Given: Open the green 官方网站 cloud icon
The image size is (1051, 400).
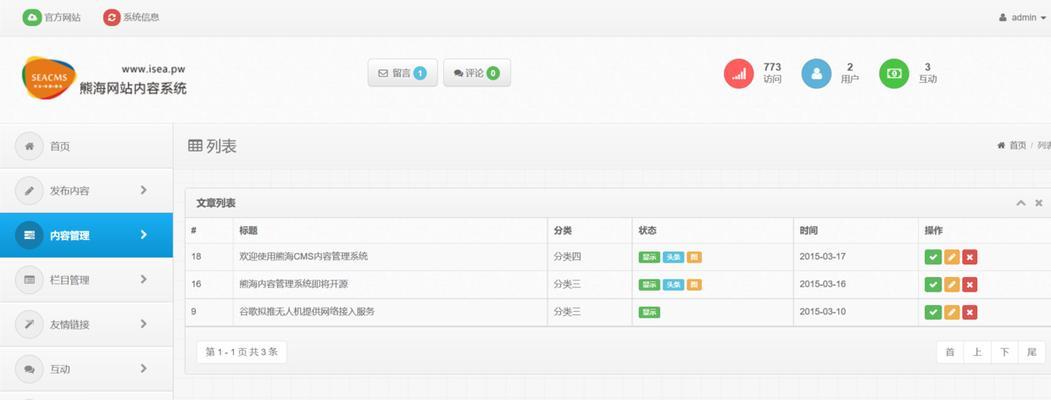Looking at the screenshot, I should coord(32,17).
